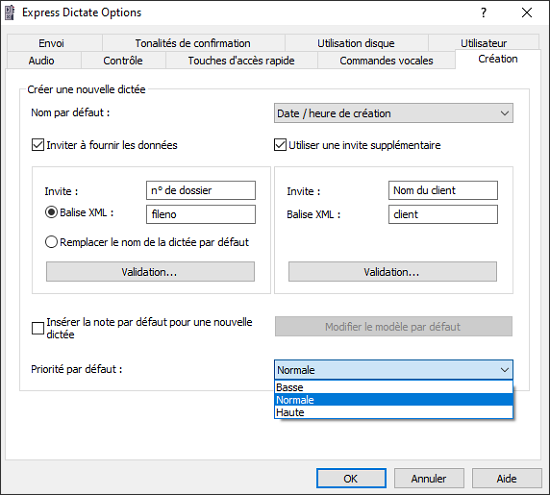The image size is (550, 495).
Task: Open the Tonalités de confirmation tab
Action: (193, 43)
